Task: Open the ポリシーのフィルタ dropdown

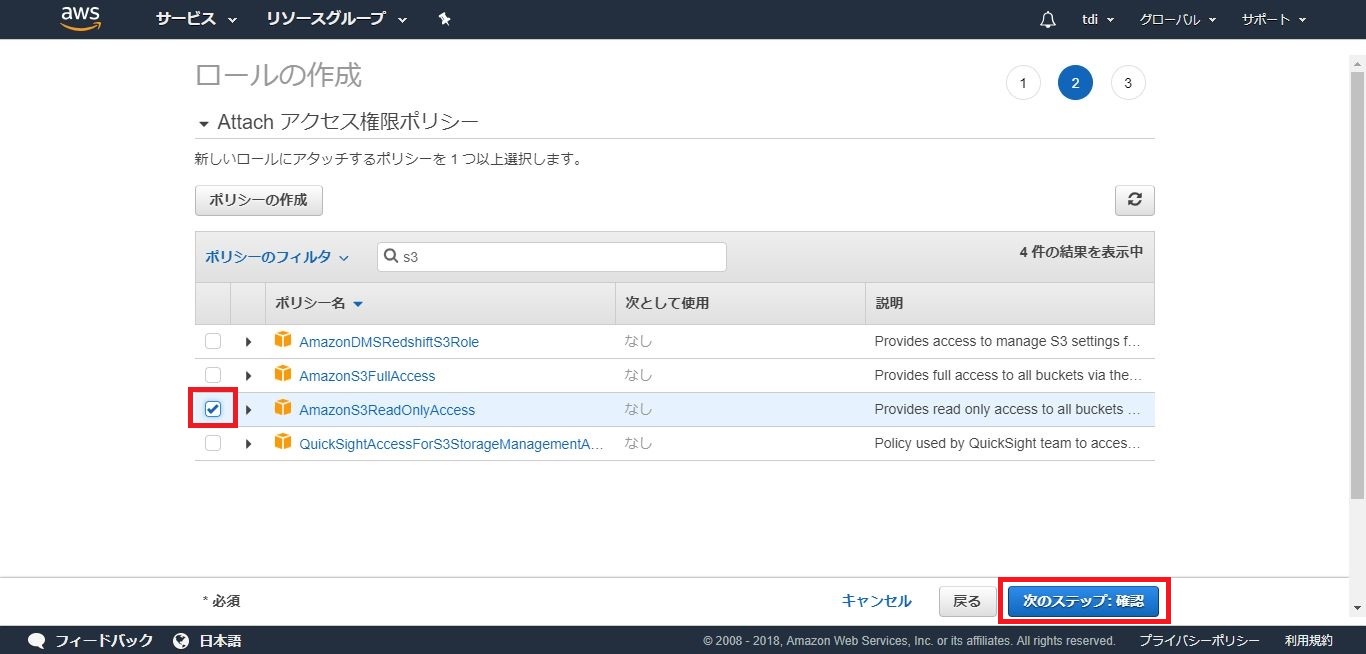Action: [x=277, y=257]
